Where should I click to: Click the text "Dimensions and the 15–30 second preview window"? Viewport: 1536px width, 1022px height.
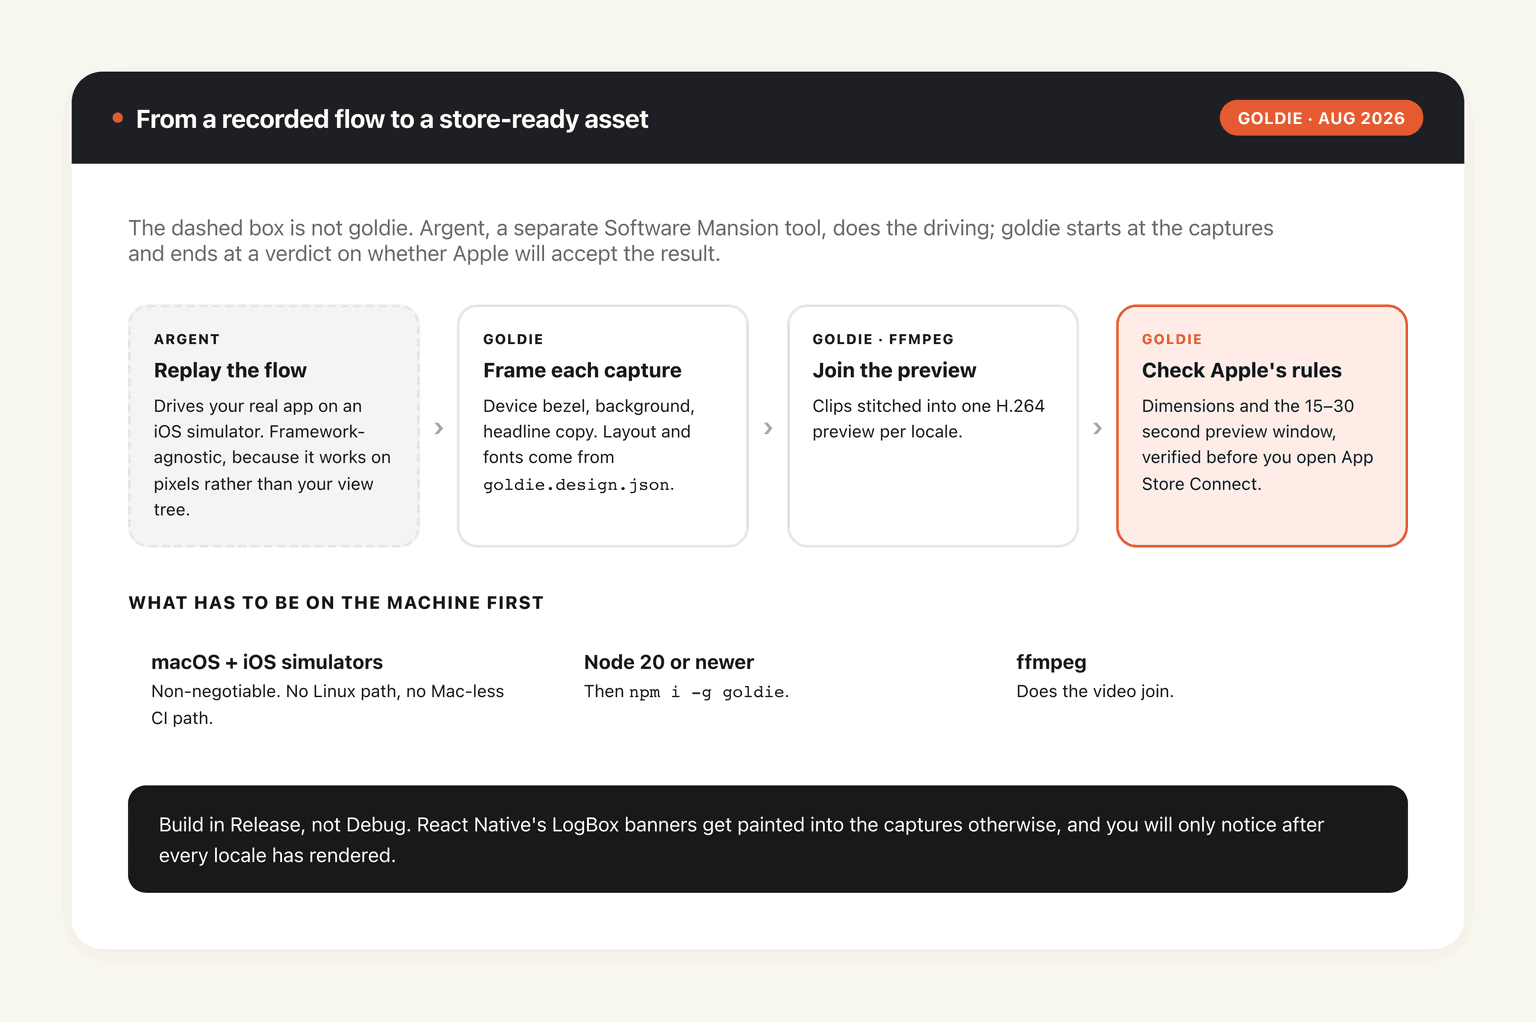click(x=1258, y=444)
